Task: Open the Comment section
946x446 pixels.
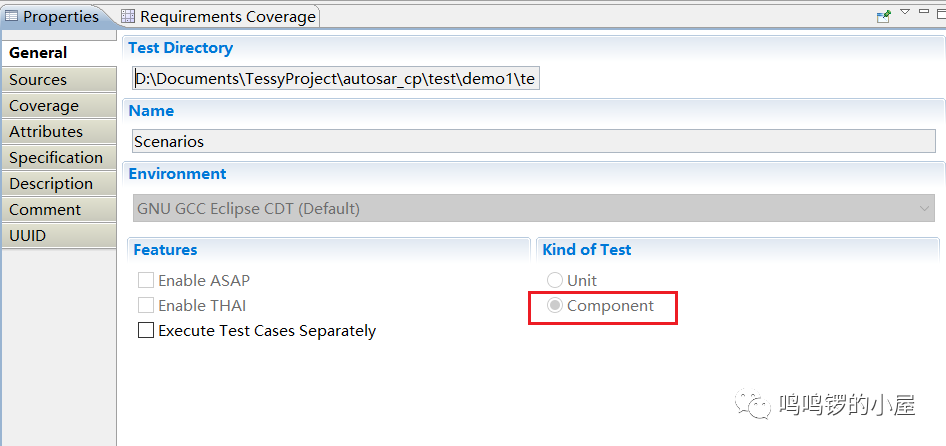Action: point(45,210)
